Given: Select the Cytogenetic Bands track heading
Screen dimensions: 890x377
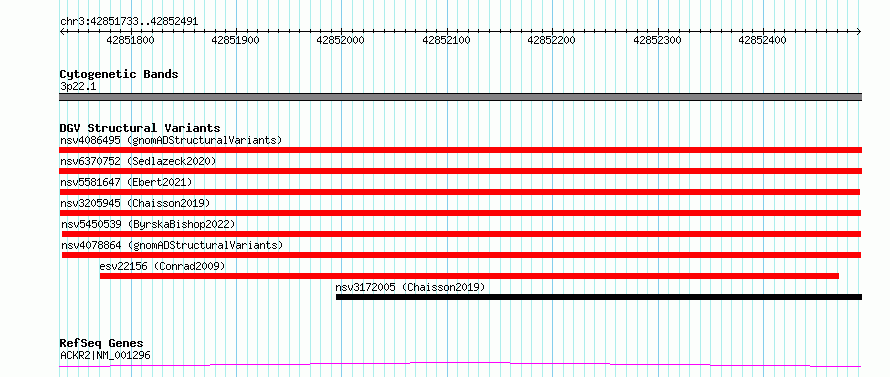Looking at the screenshot, I should pos(119,74).
